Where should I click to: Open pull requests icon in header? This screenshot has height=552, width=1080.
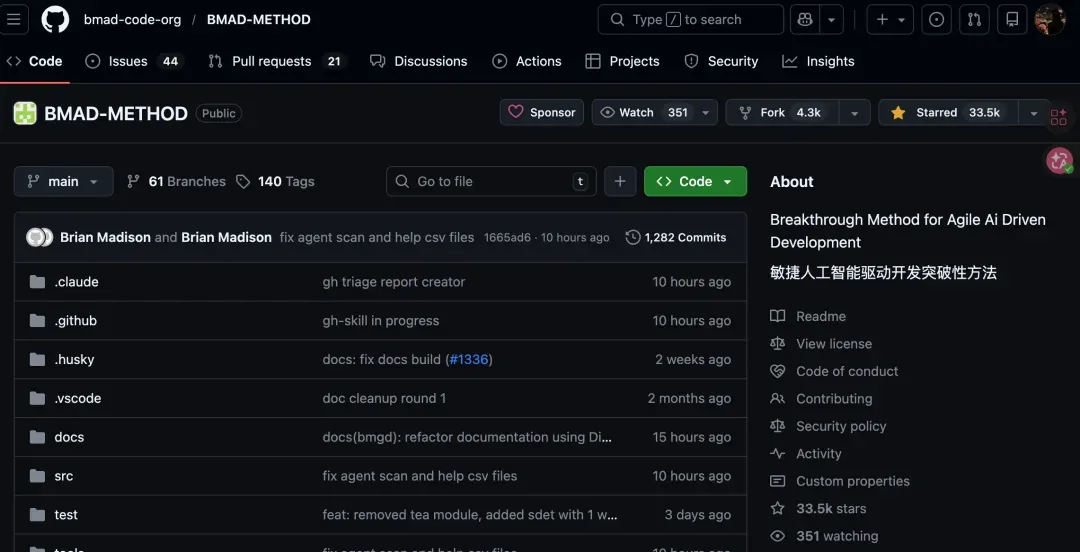tap(974, 19)
